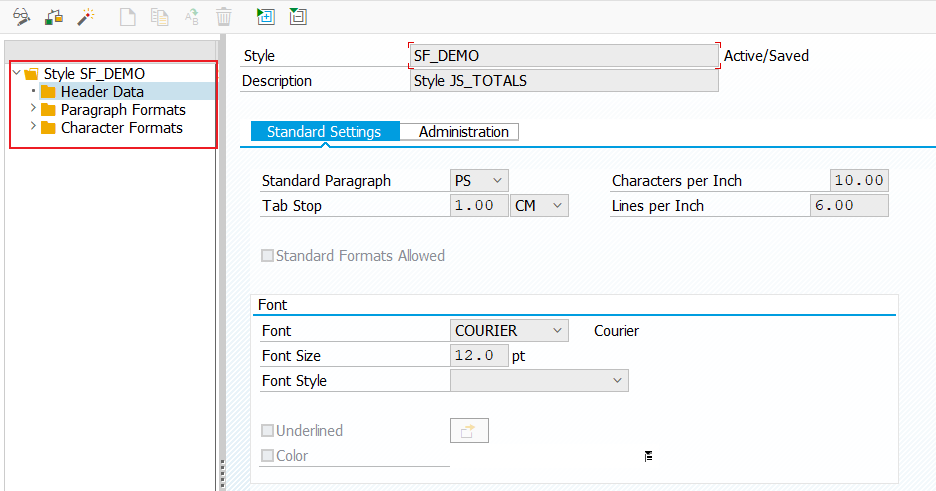Click the Characters per Inch field 10.00
The width and height of the screenshot is (936, 491).
coord(859,181)
